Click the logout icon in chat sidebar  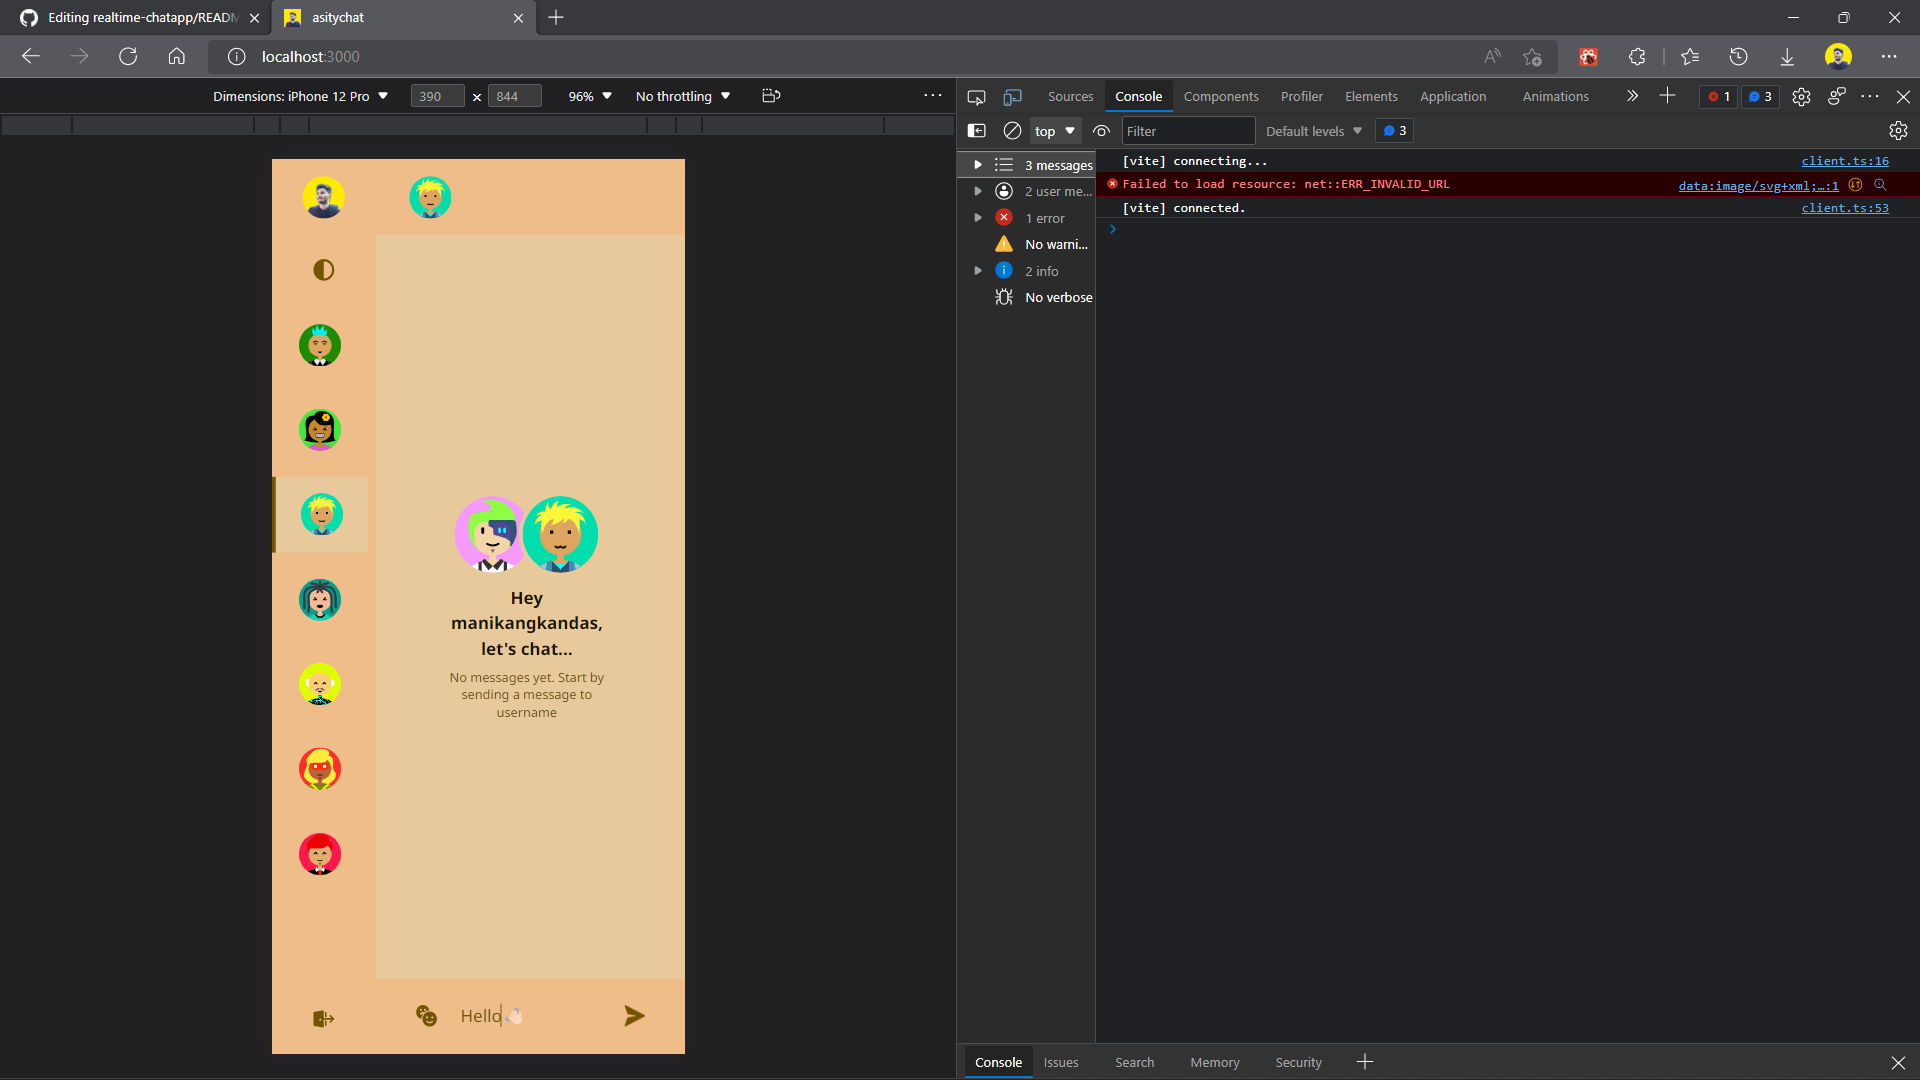click(323, 1019)
